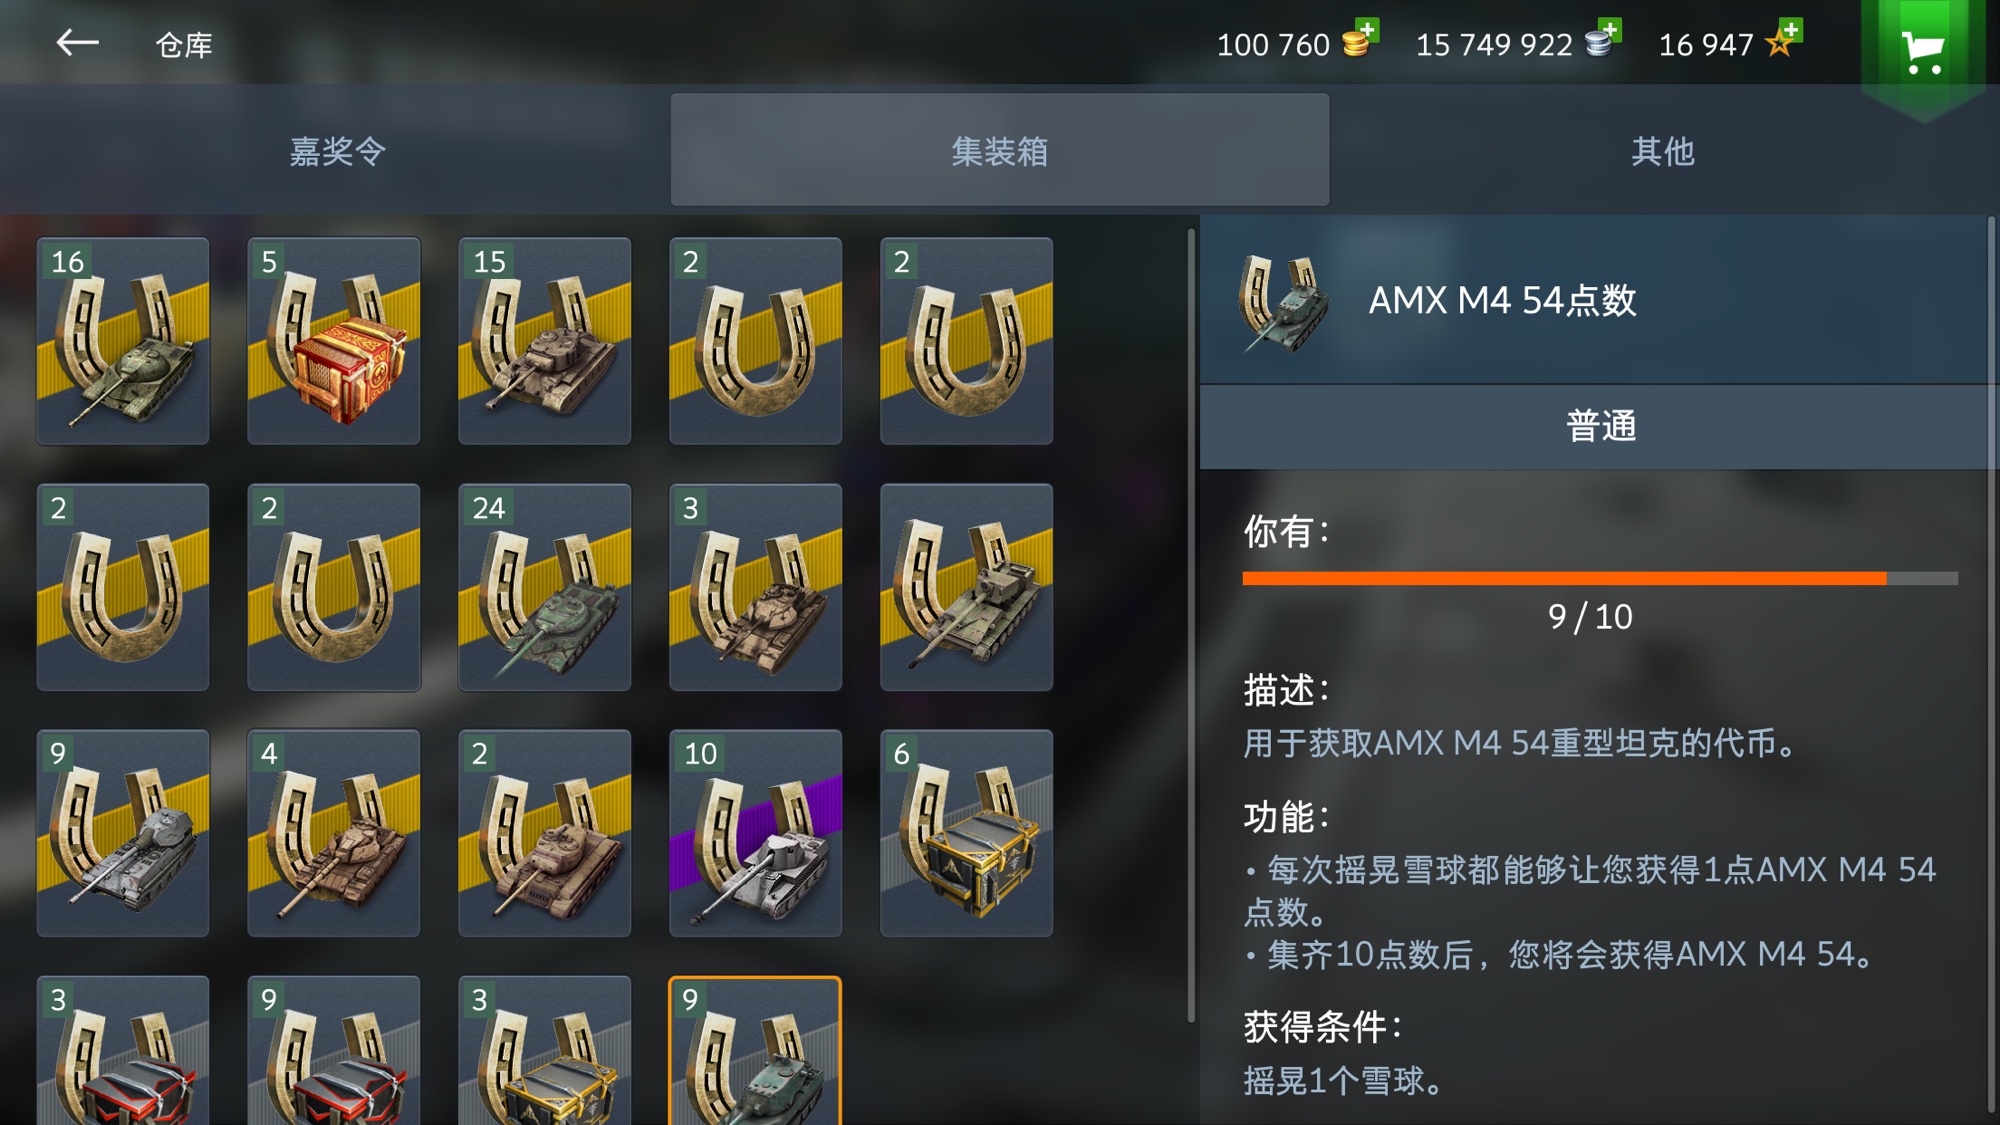The image size is (2000, 1125).
Task: Switch to the 嘉奖令 tab
Action: tap(336, 151)
